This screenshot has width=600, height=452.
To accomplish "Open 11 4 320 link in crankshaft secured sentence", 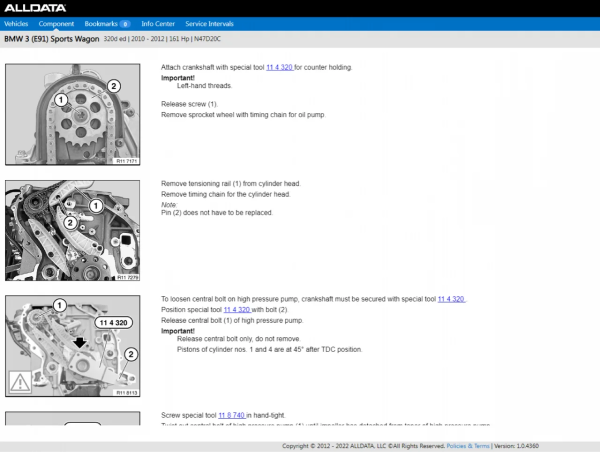I will (x=451, y=299).
